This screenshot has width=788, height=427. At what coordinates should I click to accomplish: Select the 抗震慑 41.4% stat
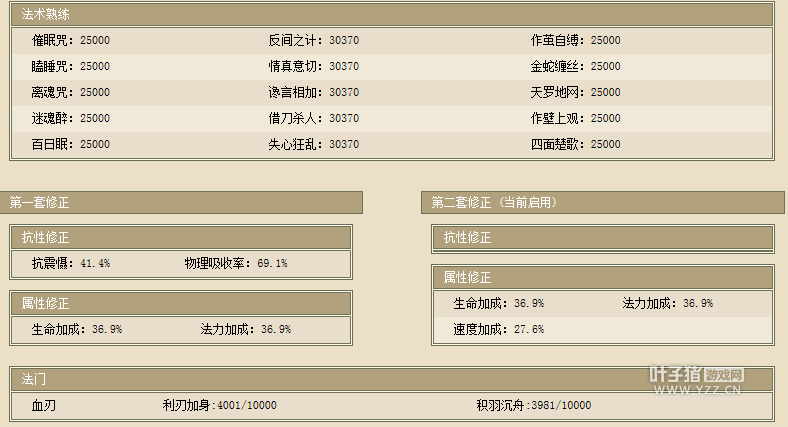click(70, 264)
